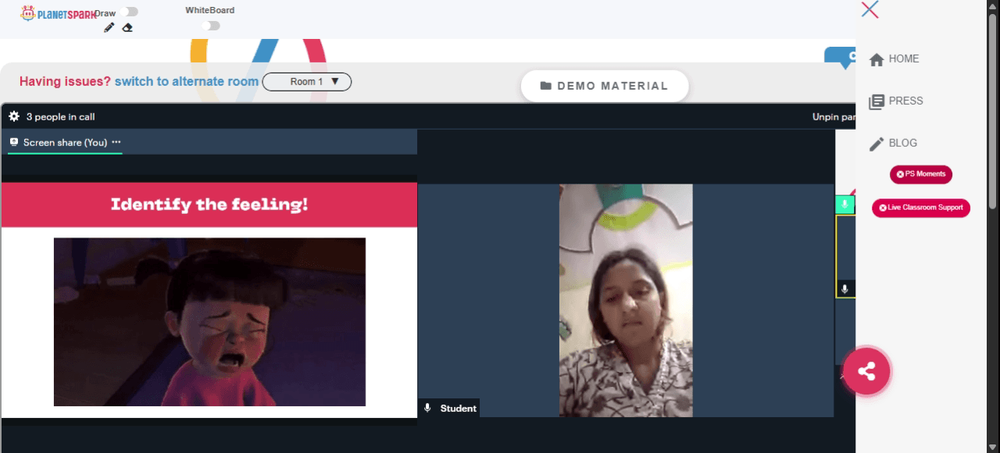
Task: Open the Room 1 dropdown
Action: click(x=307, y=82)
